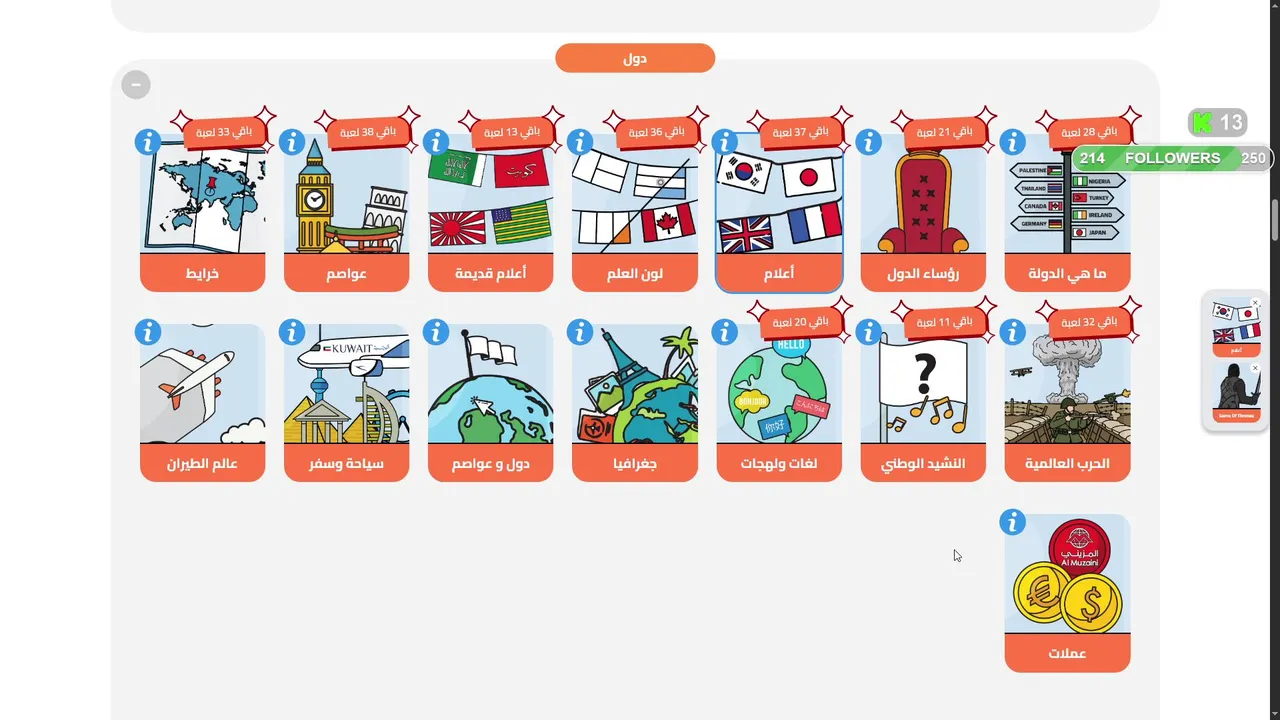Image resolution: width=1280 pixels, height=720 pixels.
Task: Open info icon on the رؤساء الدول card
Action: point(868,142)
